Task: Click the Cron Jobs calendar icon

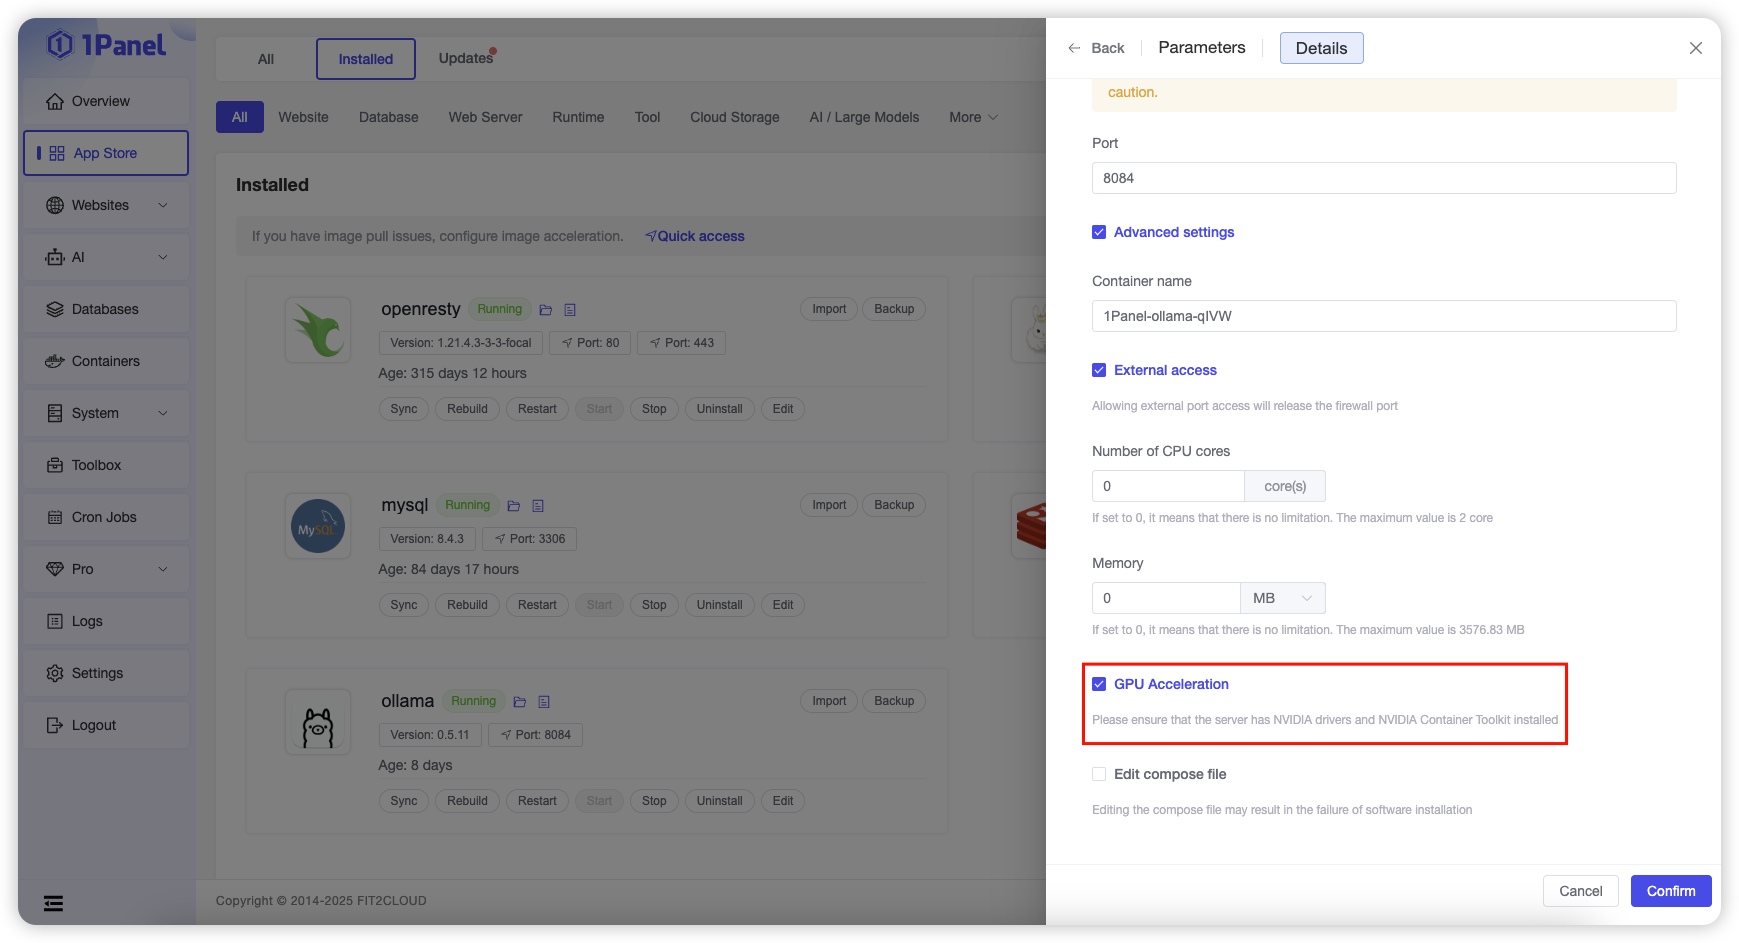Action: click(55, 517)
